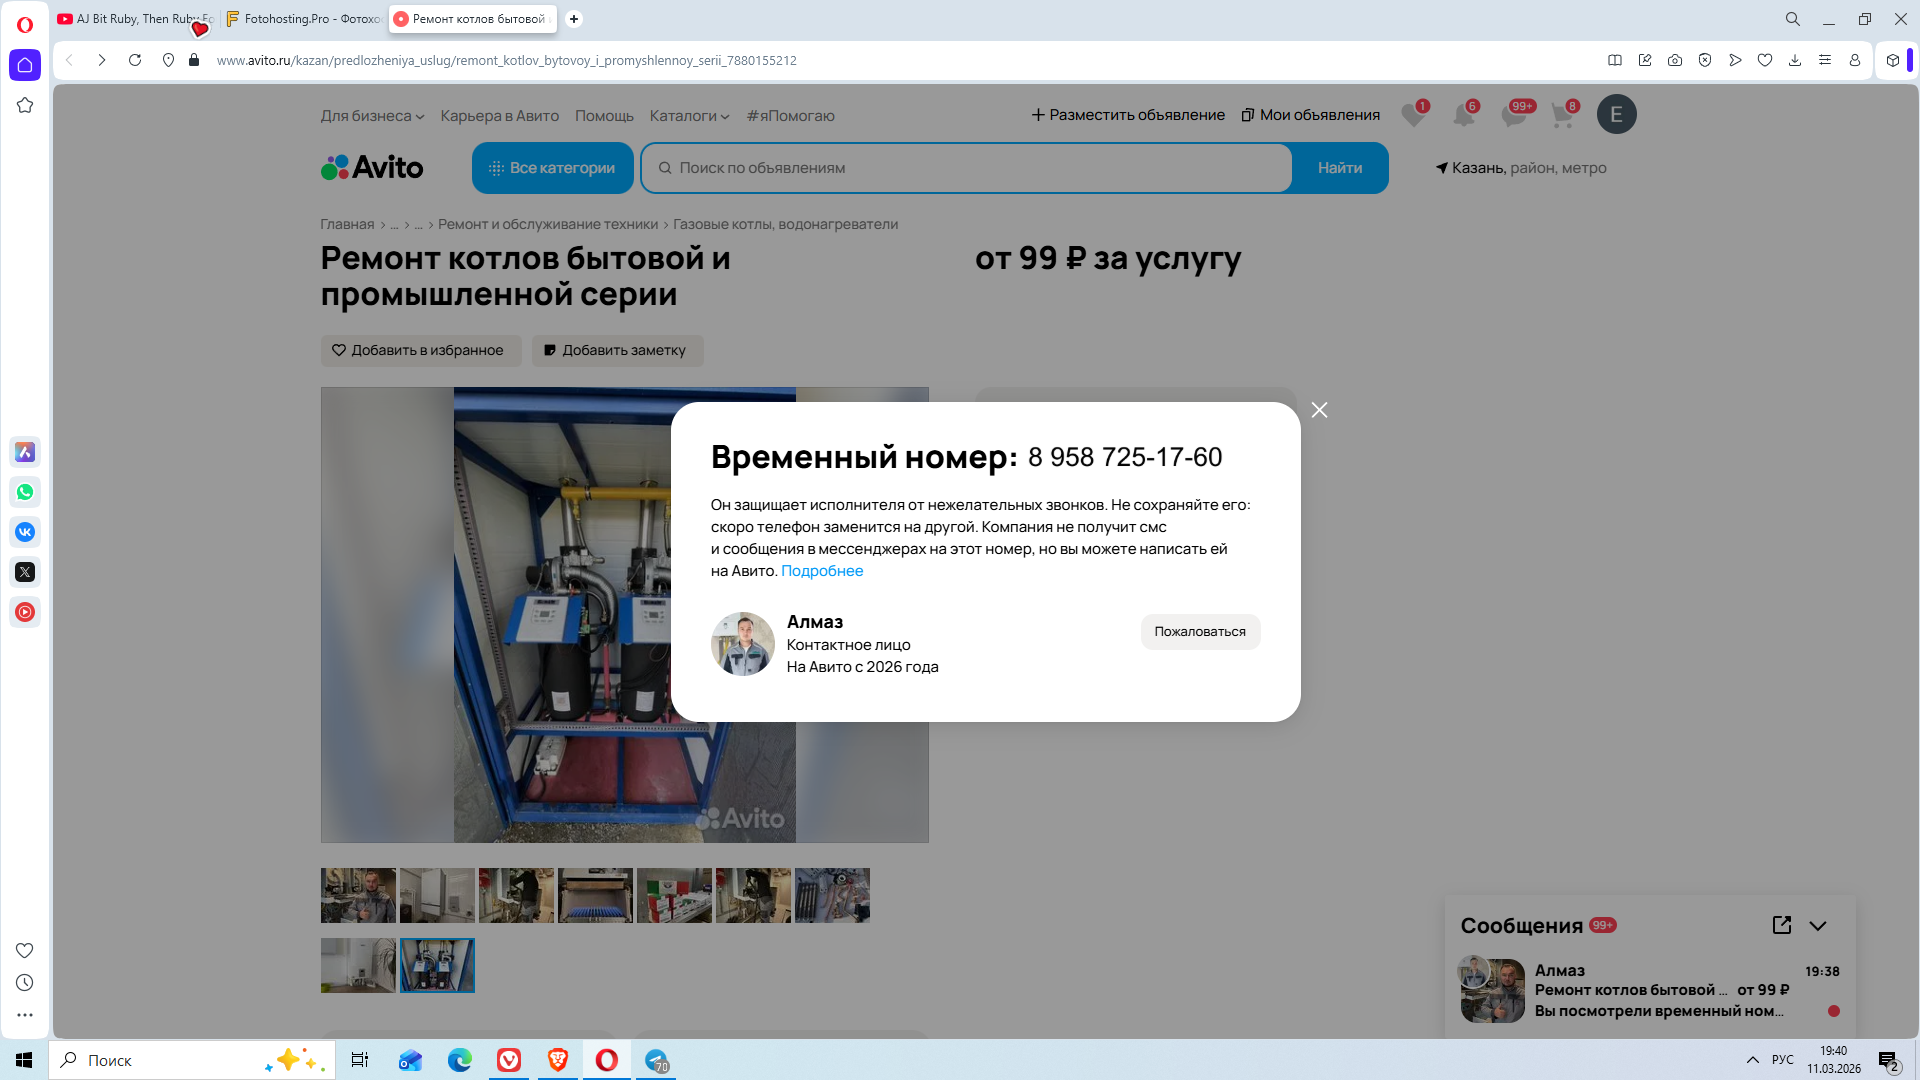1920x1080 pixels.
Task: Open messages widget in new window
Action: (1781, 925)
